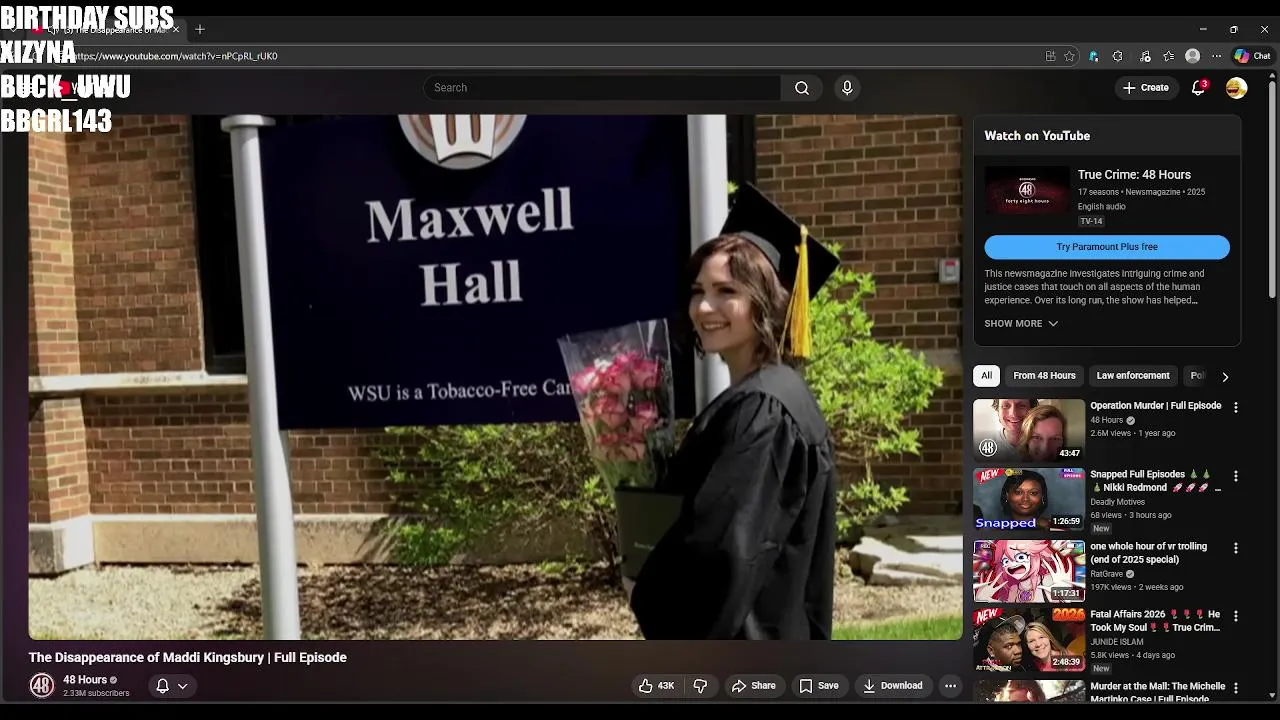Click the browser address bar URL

175,56
